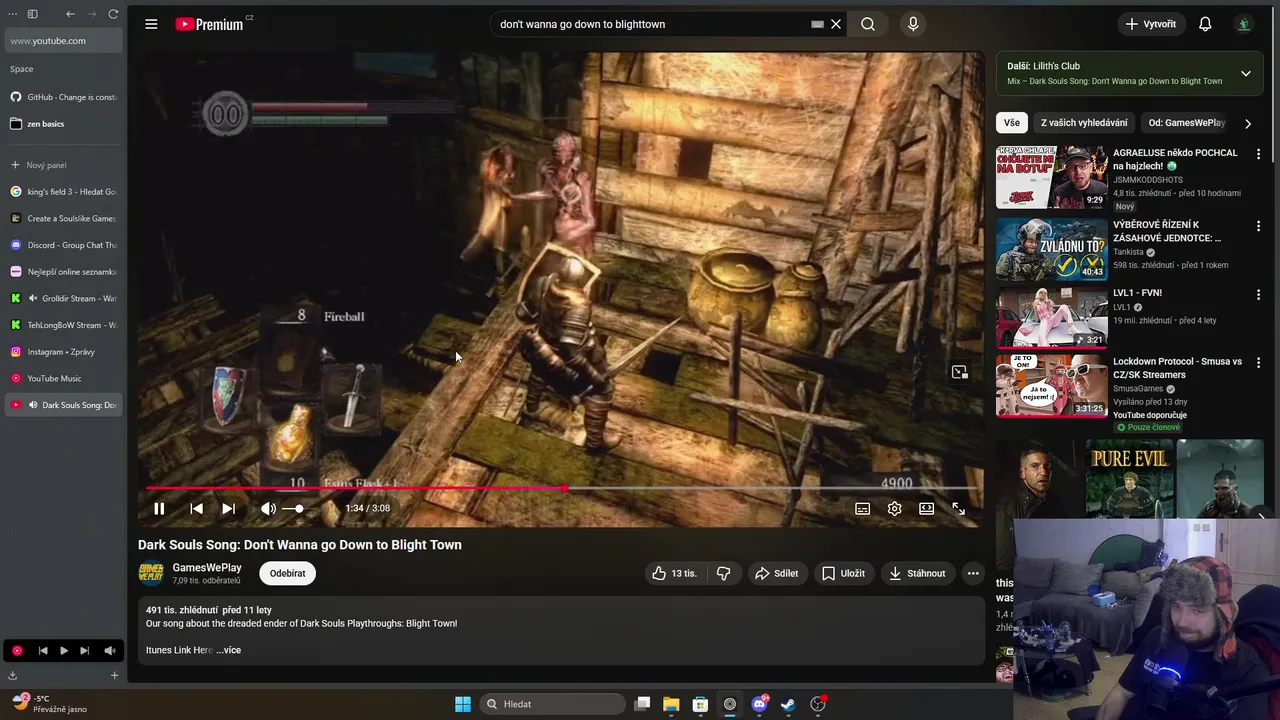The height and width of the screenshot is (720, 1280).
Task: Open AGRAELUSE někdo POCHCAL video thumbnail
Action: point(1051,177)
